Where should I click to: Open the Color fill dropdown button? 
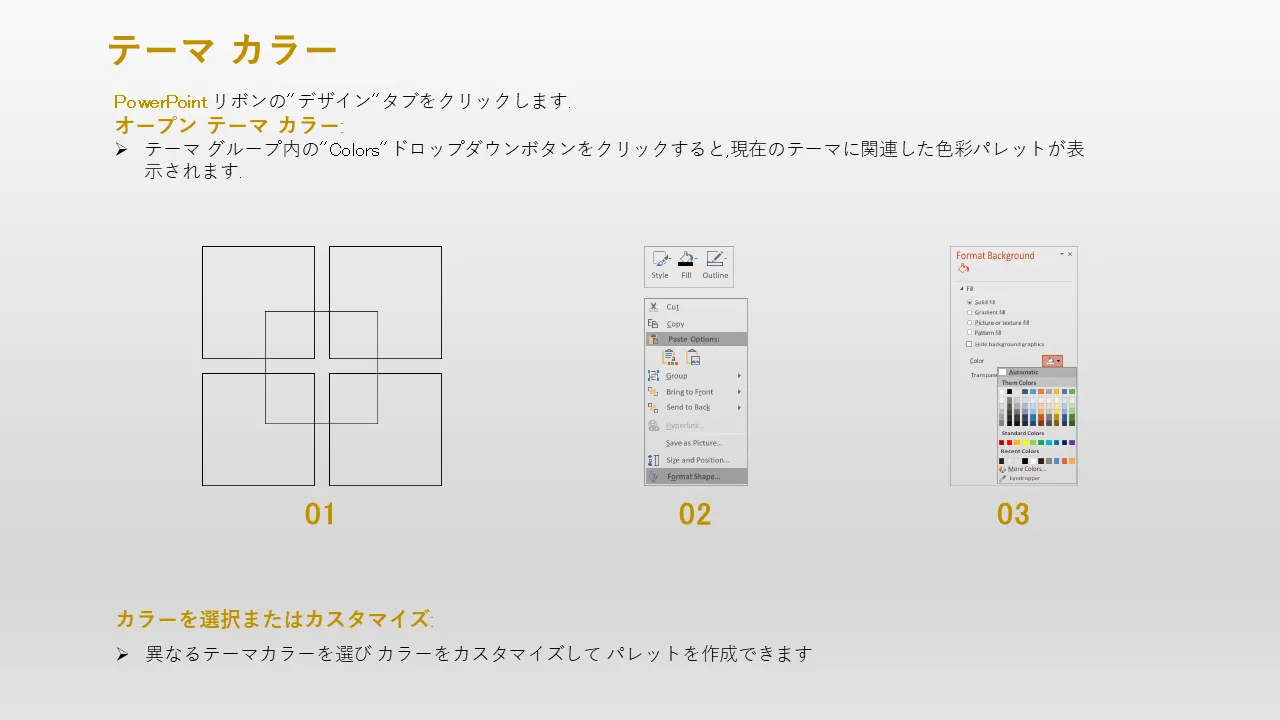coord(1052,361)
